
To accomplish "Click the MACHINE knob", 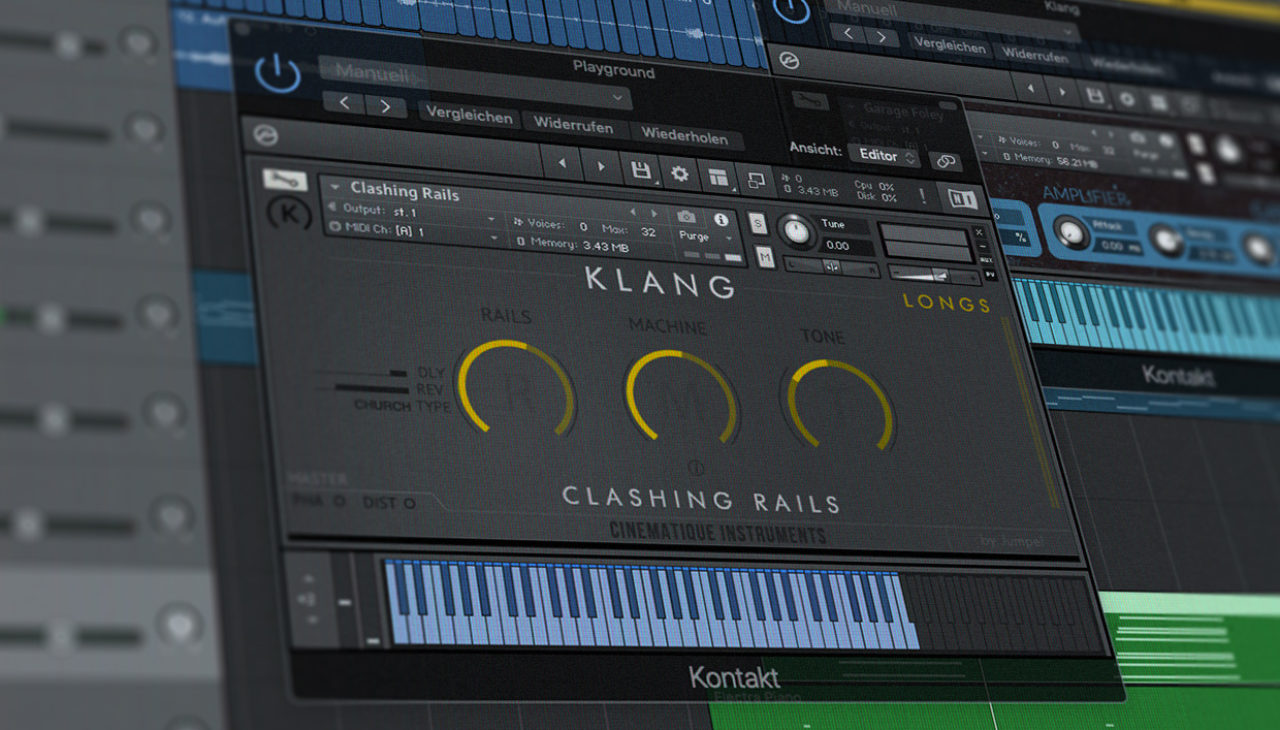I will pyautogui.click(x=682, y=398).
